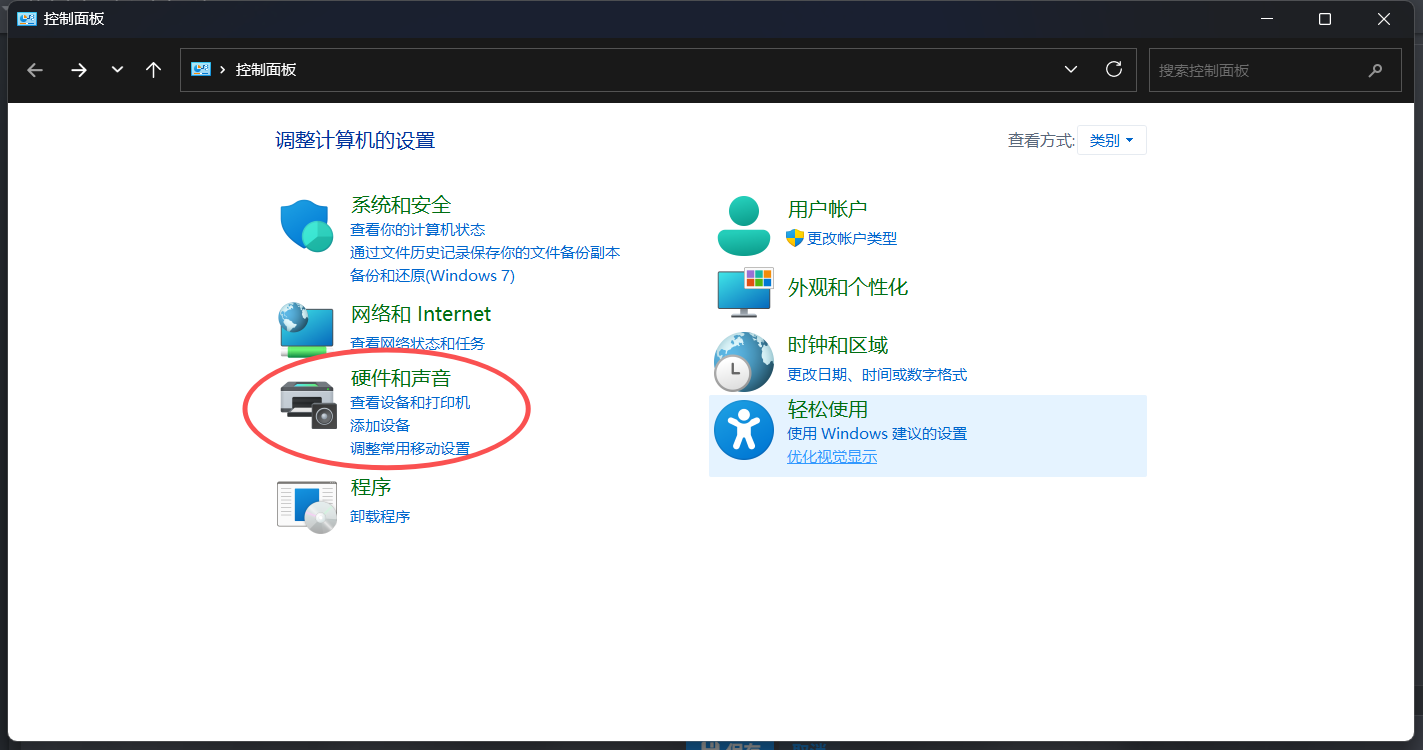Screen dimensions: 1423x750
Task: Navigate up one folder level
Action: click(x=153, y=70)
